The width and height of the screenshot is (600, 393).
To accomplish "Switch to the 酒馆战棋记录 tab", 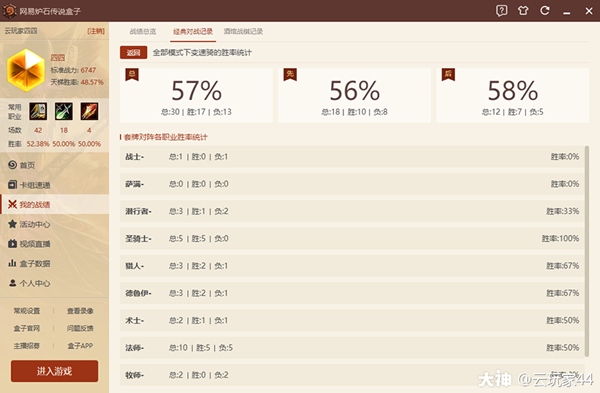I will 243,31.
